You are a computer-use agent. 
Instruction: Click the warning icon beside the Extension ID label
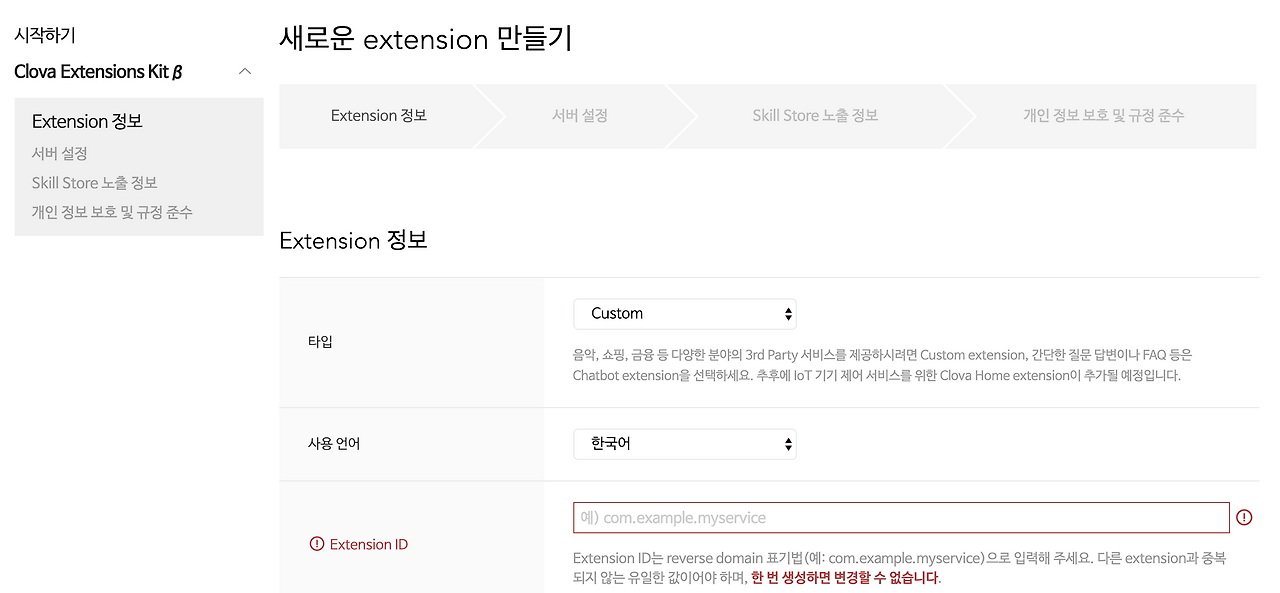(317, 544)
